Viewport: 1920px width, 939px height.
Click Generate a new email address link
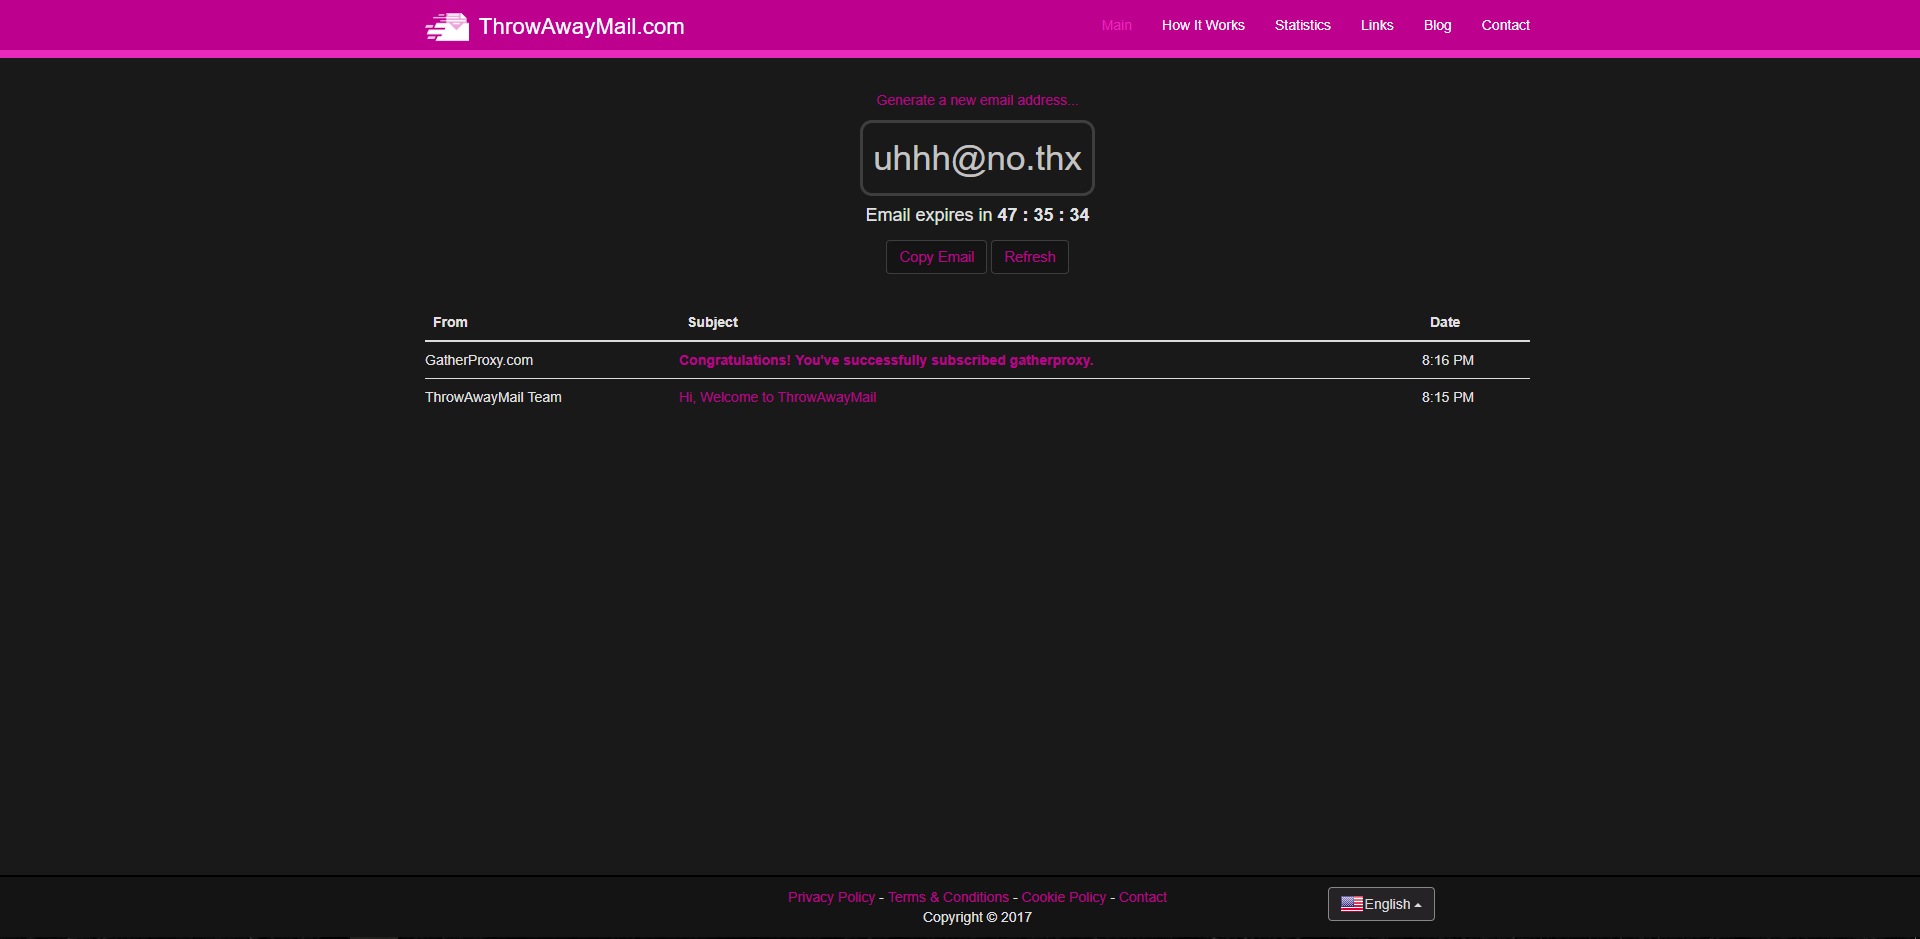pyautogui.click(x=977, y=100)
